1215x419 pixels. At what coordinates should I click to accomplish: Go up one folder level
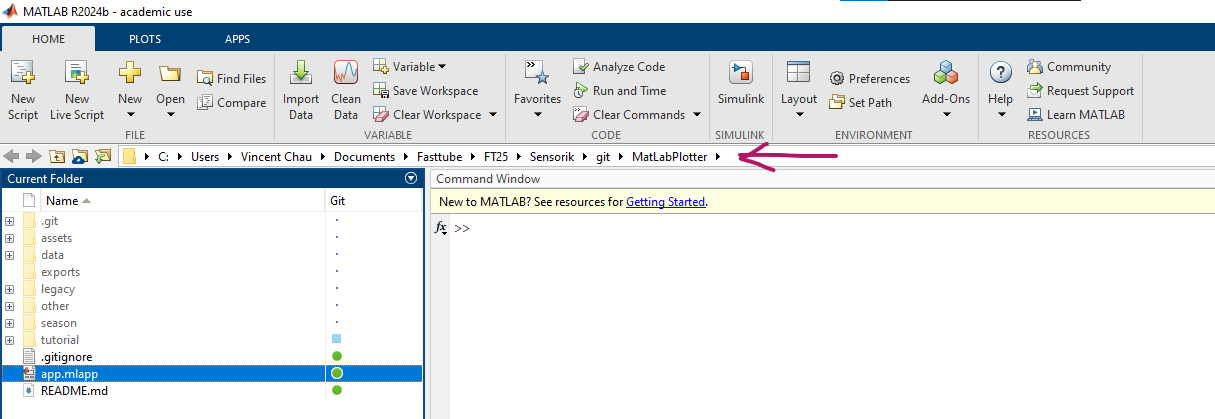(58, 156)
